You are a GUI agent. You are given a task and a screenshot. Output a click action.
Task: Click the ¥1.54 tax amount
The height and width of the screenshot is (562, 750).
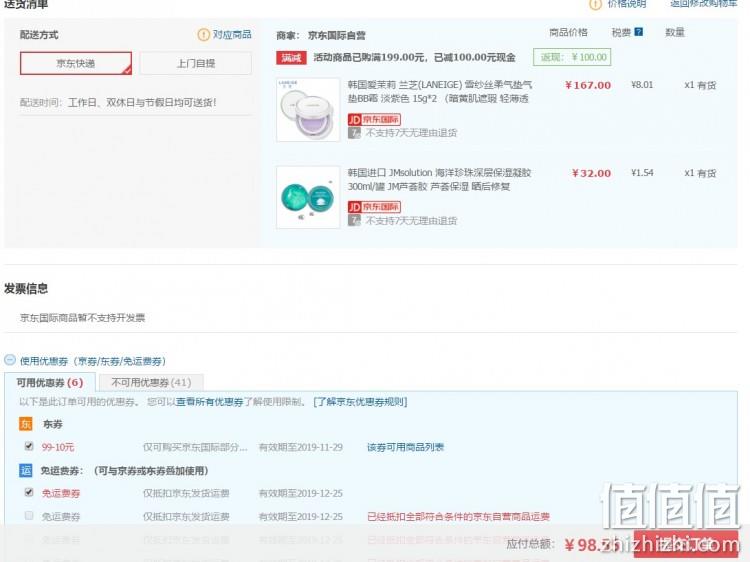pos(642,173)
